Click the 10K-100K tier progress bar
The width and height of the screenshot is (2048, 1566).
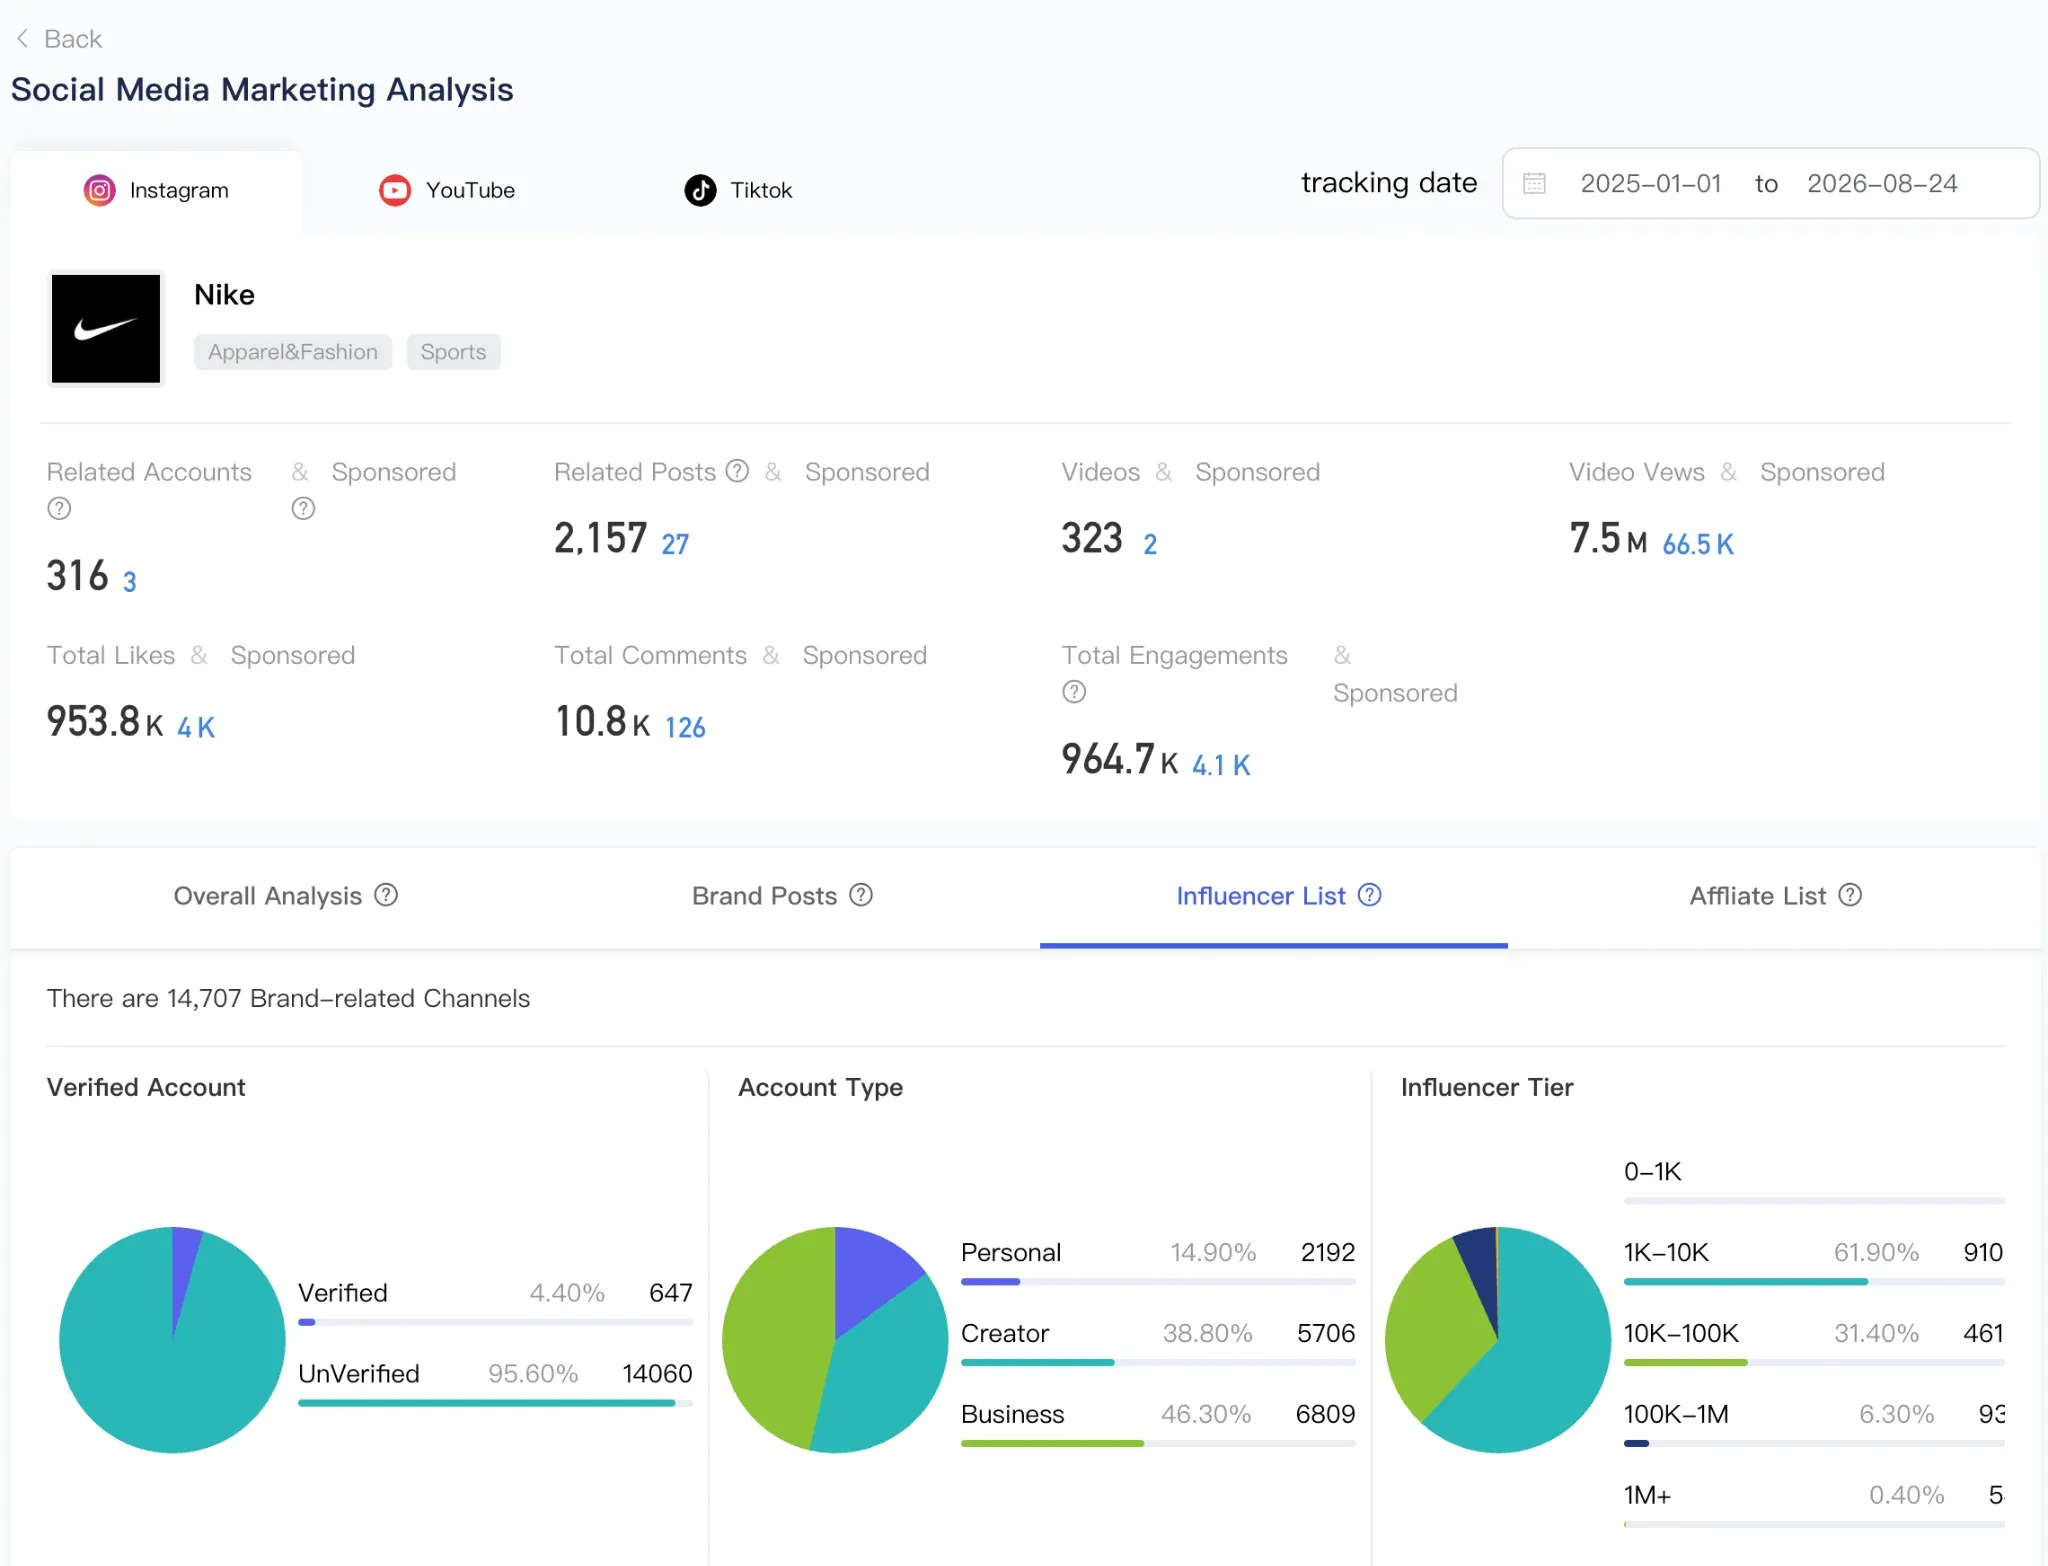[1814, 1362]
